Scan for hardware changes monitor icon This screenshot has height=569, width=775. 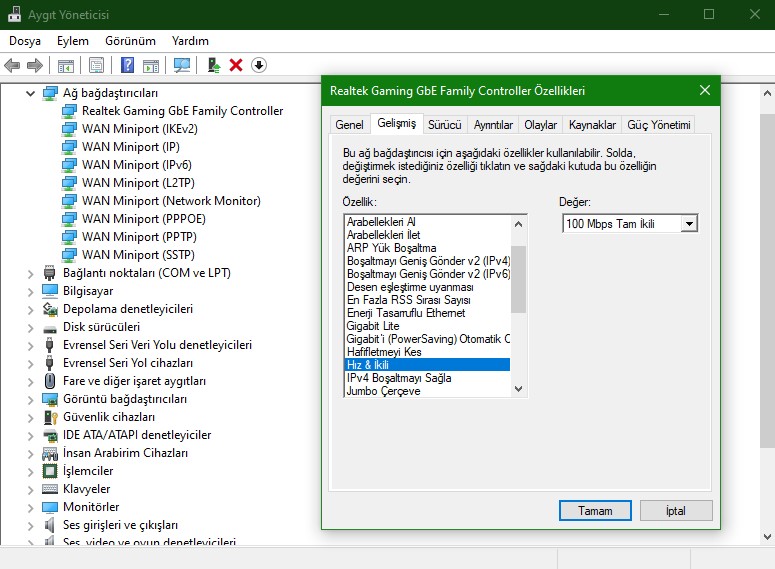pyautogui.click(x=182, y=65)
